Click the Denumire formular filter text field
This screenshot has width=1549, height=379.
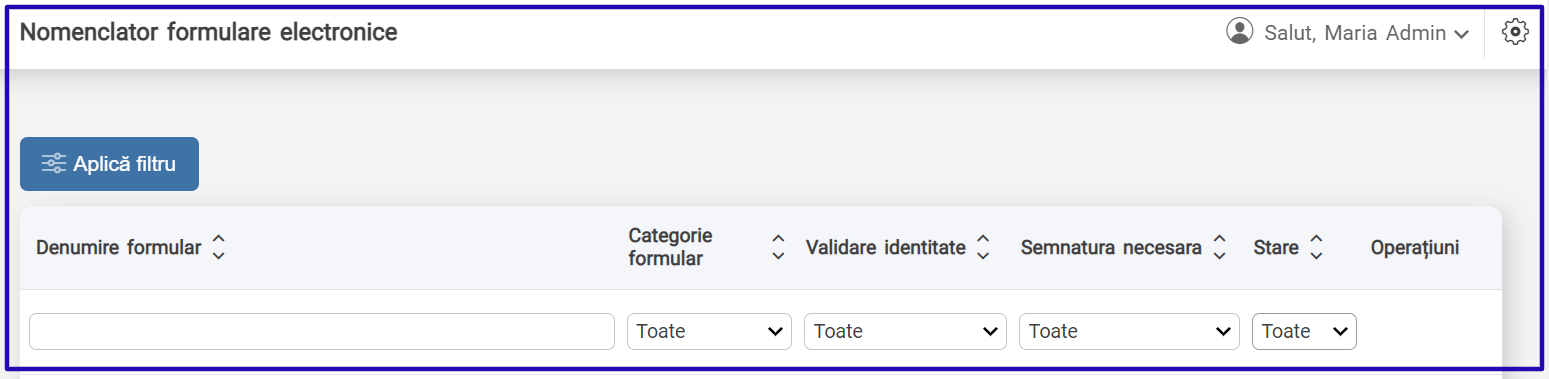pyautogui.click(x=322, y=331)
